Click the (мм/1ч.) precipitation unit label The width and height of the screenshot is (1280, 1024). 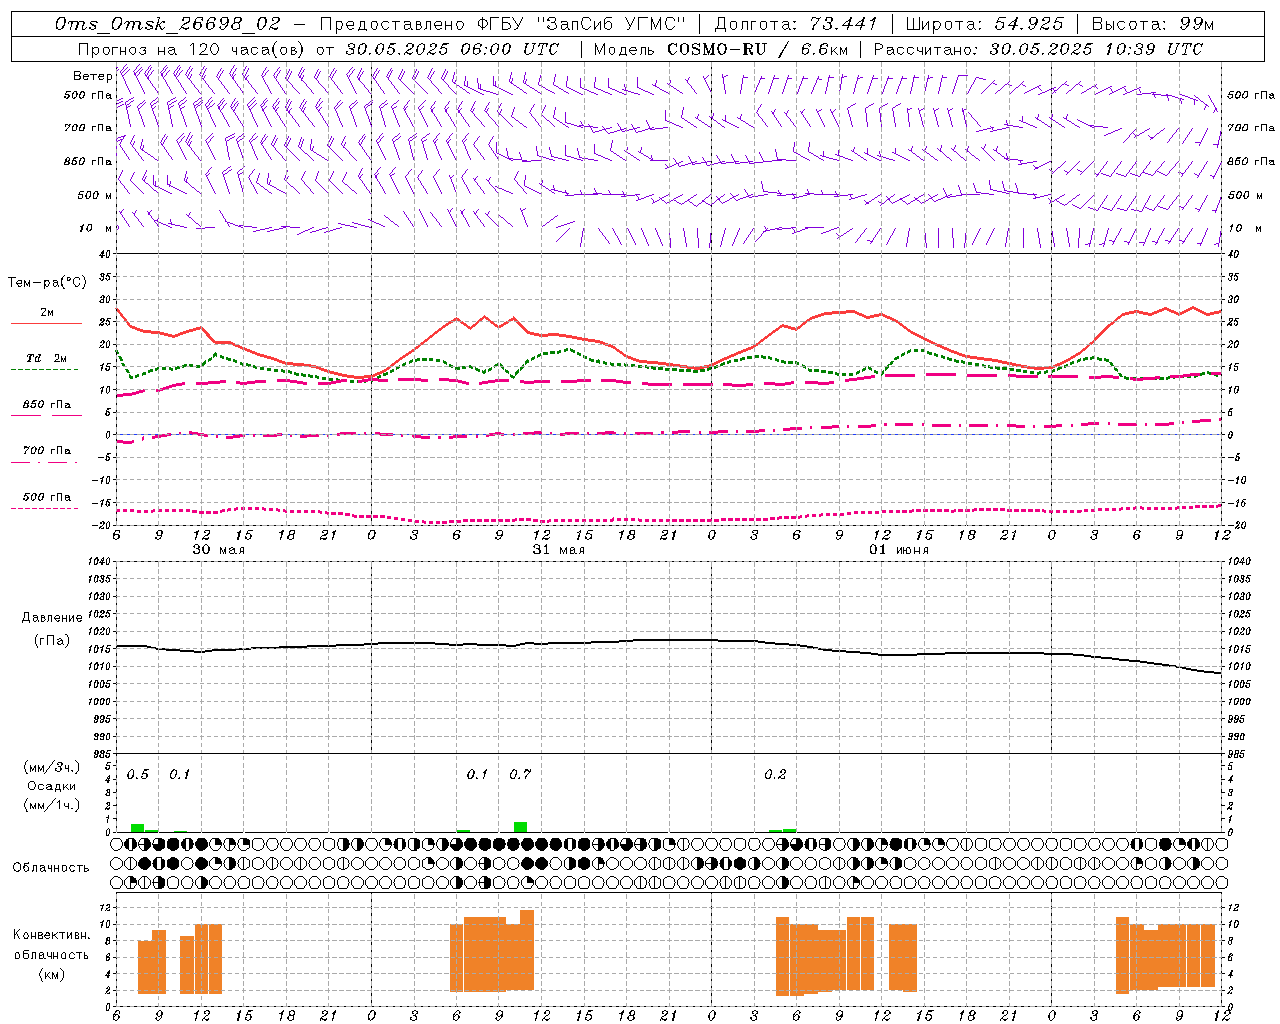click(51, 805)
